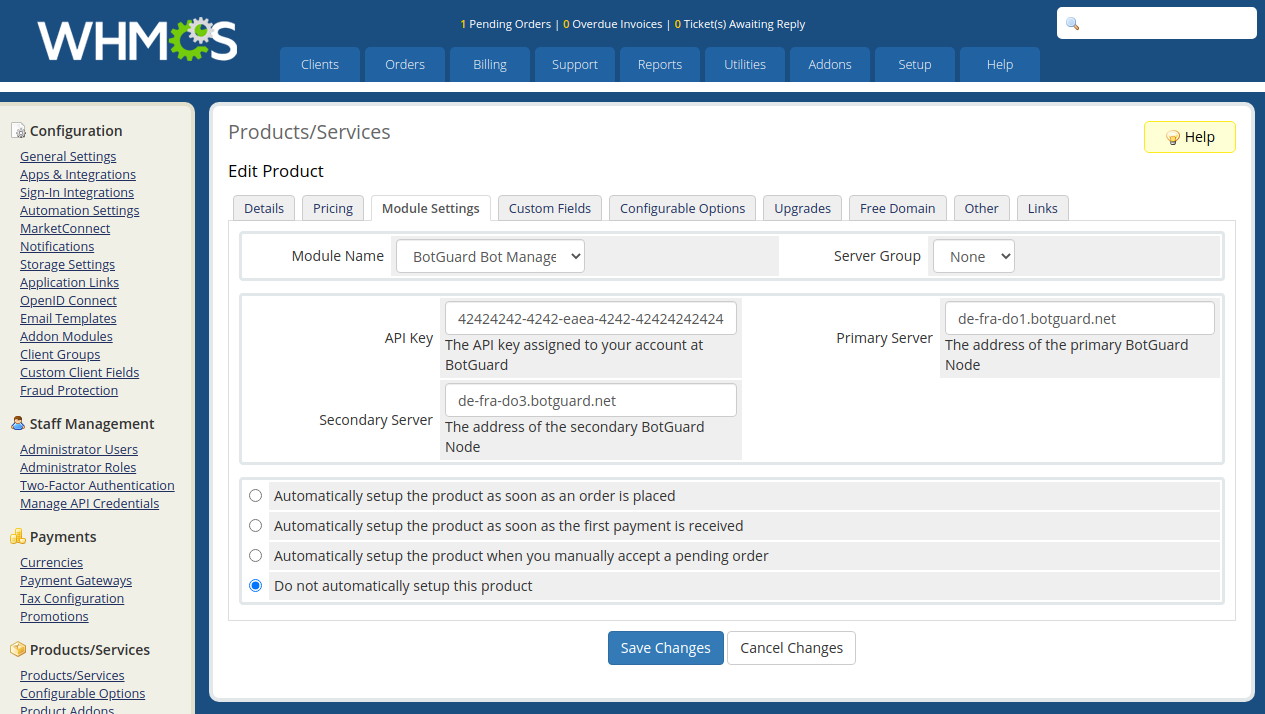Screen dimensions: 1265x714
Task: Click into the API Key field
Action: 590,319
